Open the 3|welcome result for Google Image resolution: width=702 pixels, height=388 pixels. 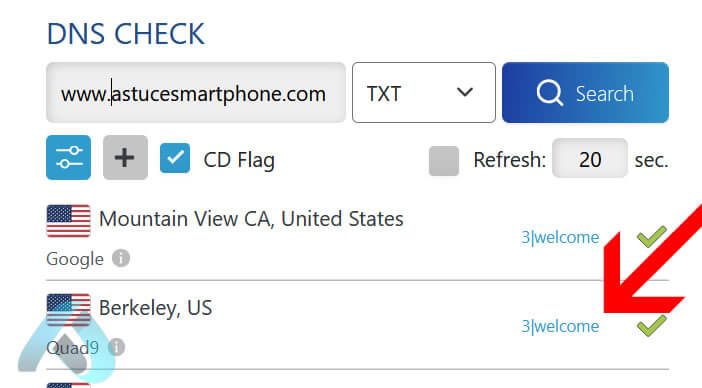(x=560, y=237)
